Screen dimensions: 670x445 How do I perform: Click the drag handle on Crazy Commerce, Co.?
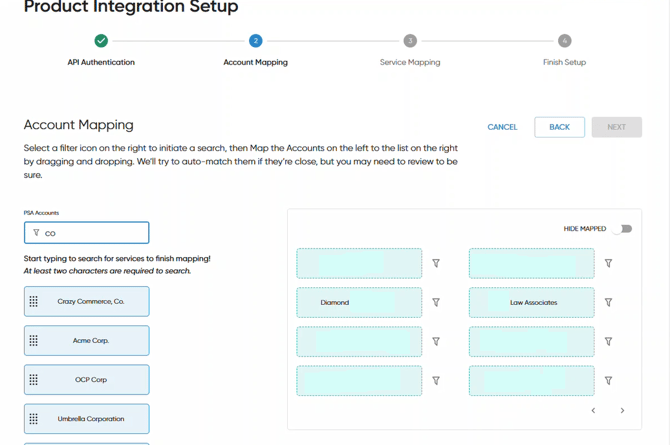[34, 301]
